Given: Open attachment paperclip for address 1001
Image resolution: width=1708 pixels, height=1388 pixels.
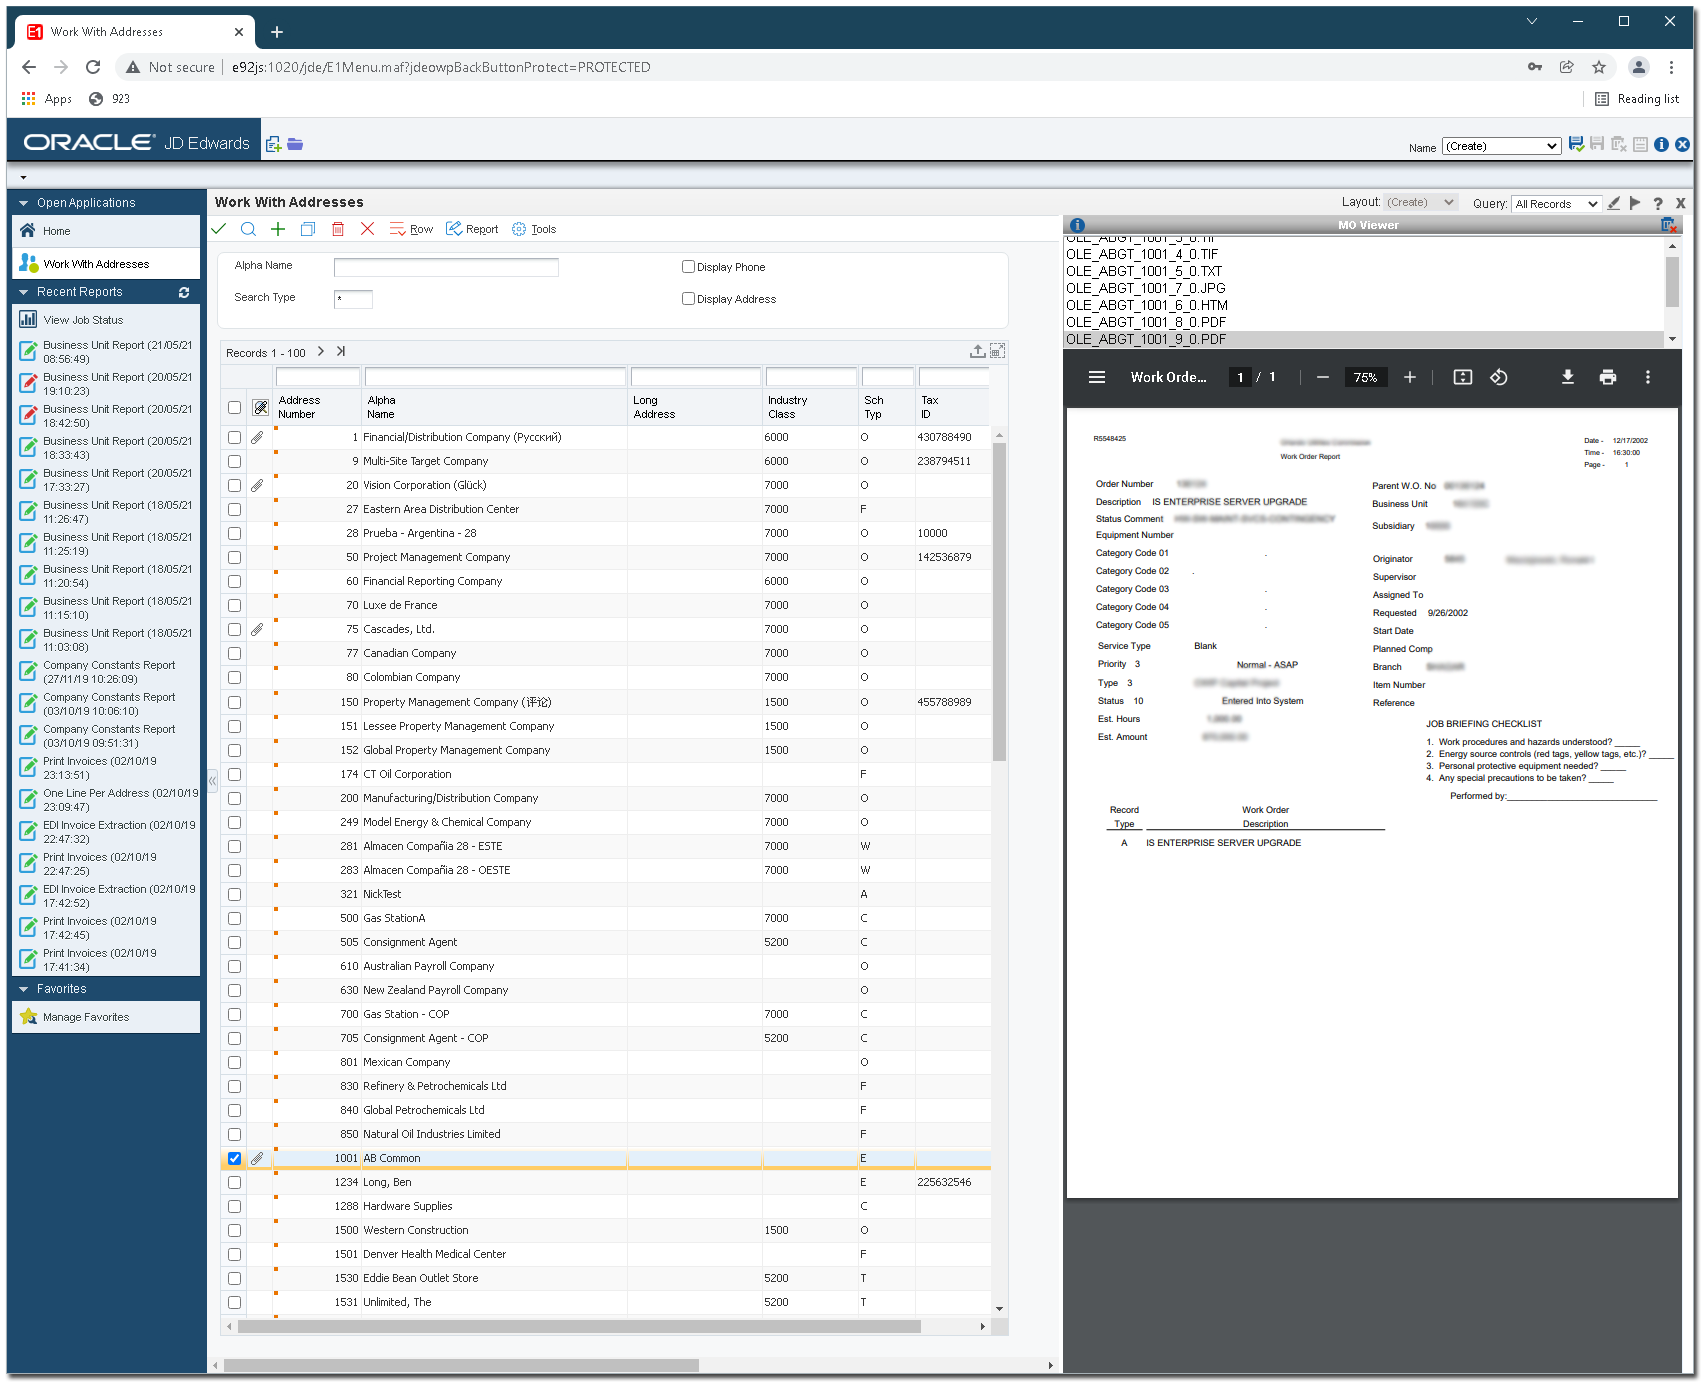Looking at the screenshot, I should tap(257, 1158).
